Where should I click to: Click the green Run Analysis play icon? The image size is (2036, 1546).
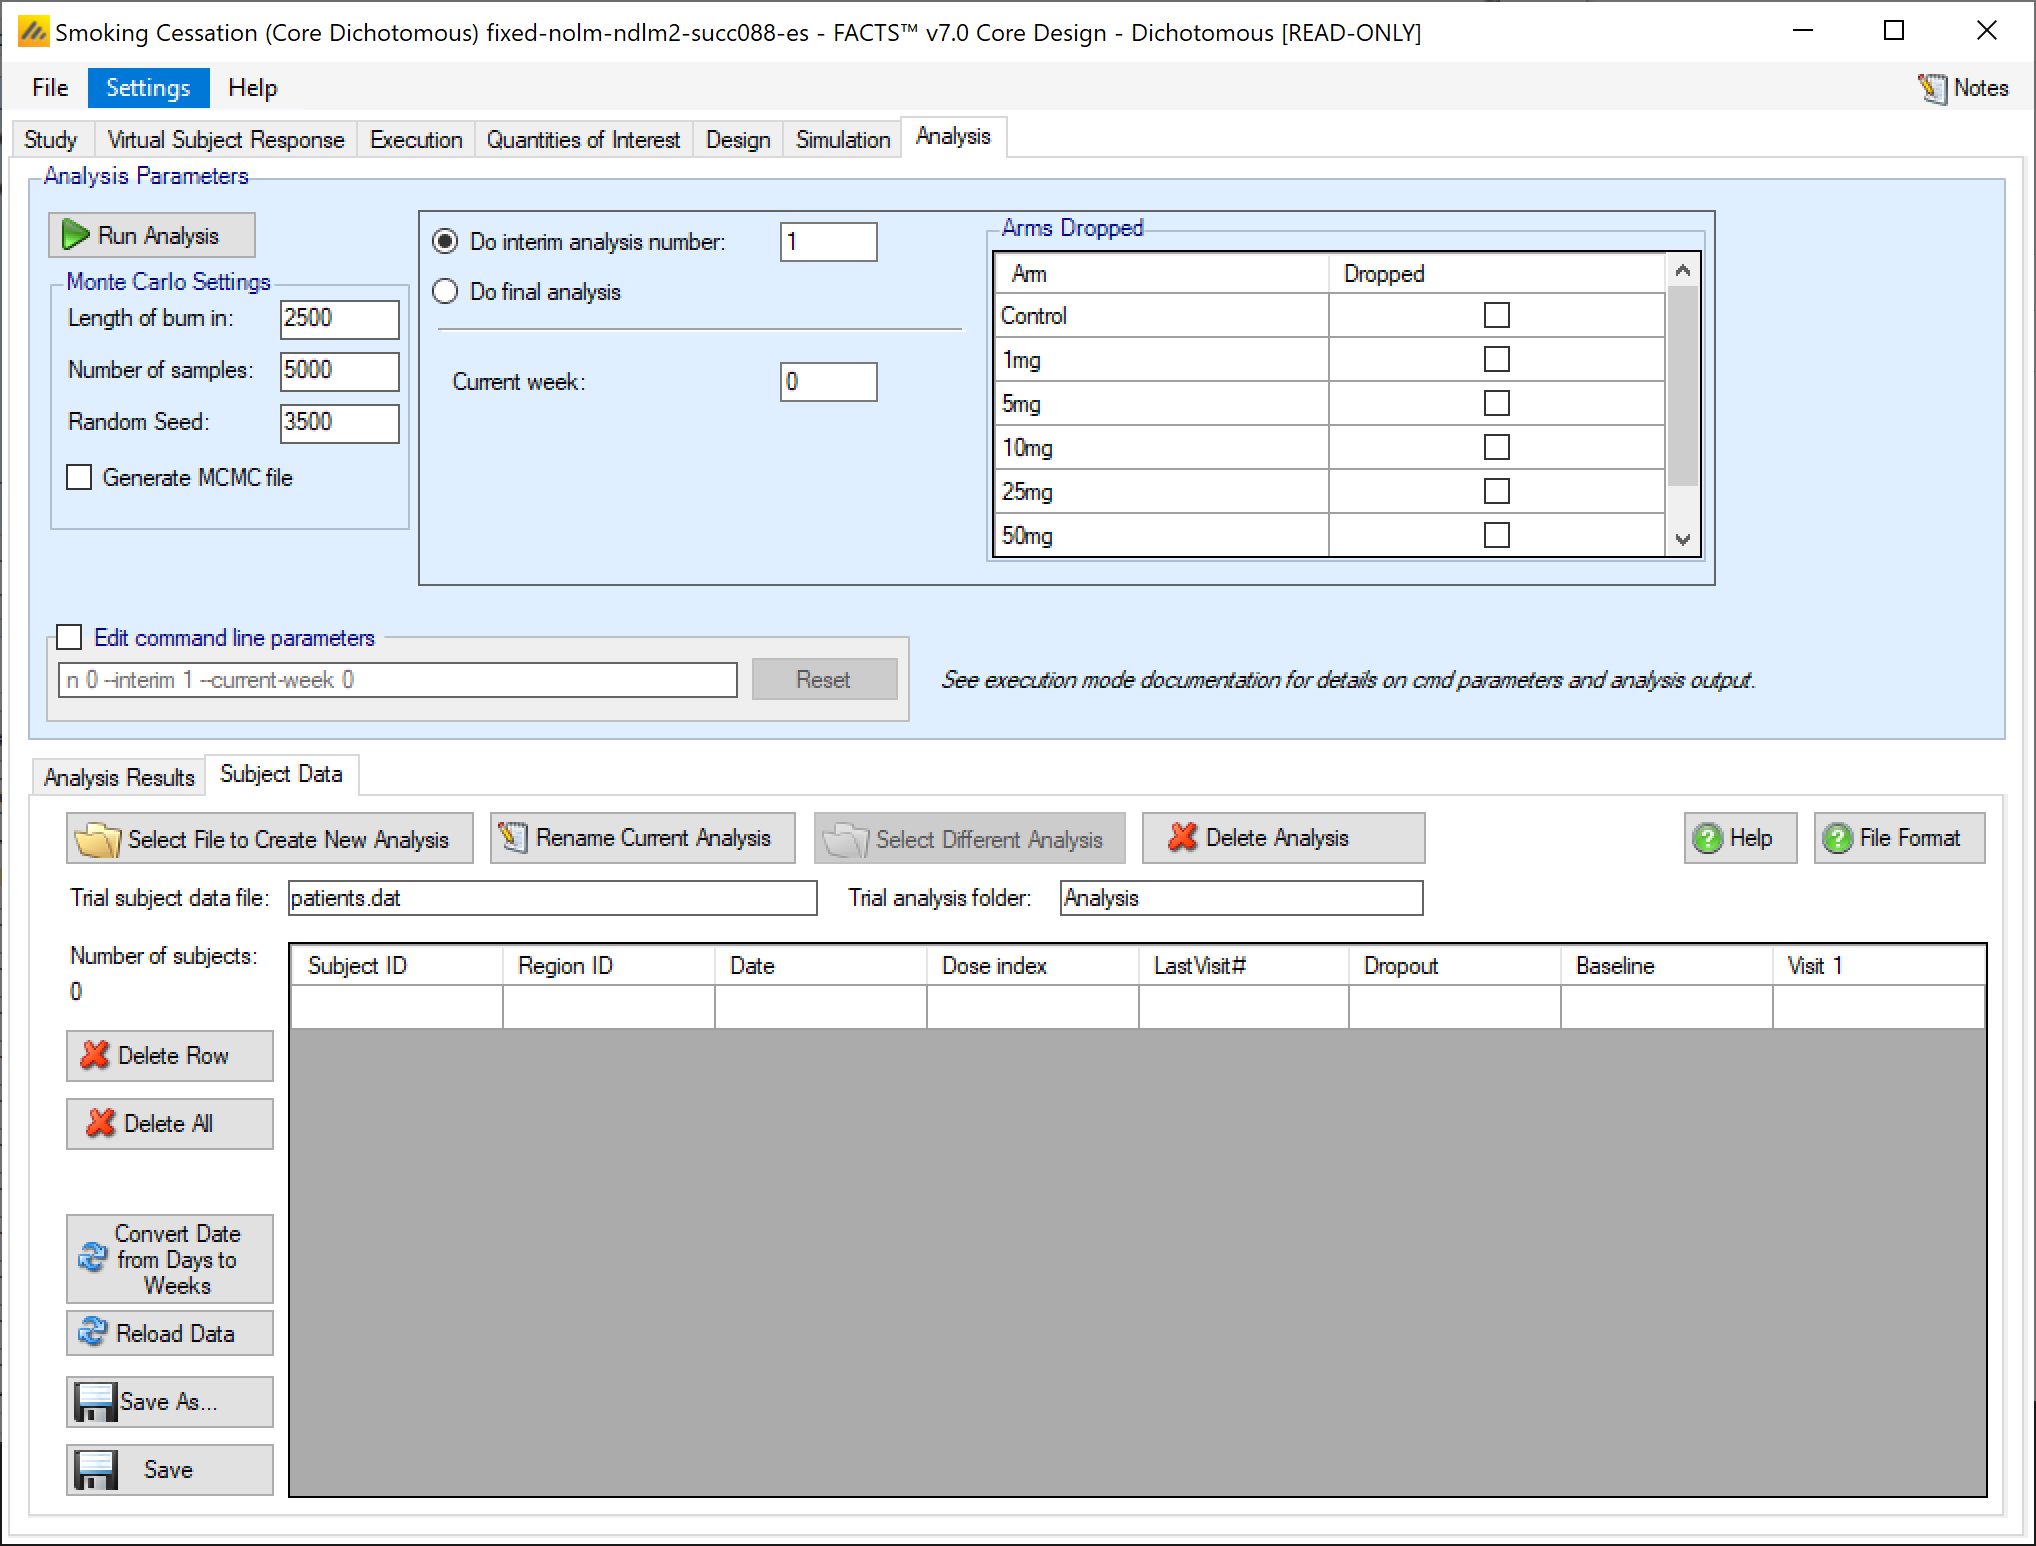coord(75,235)
